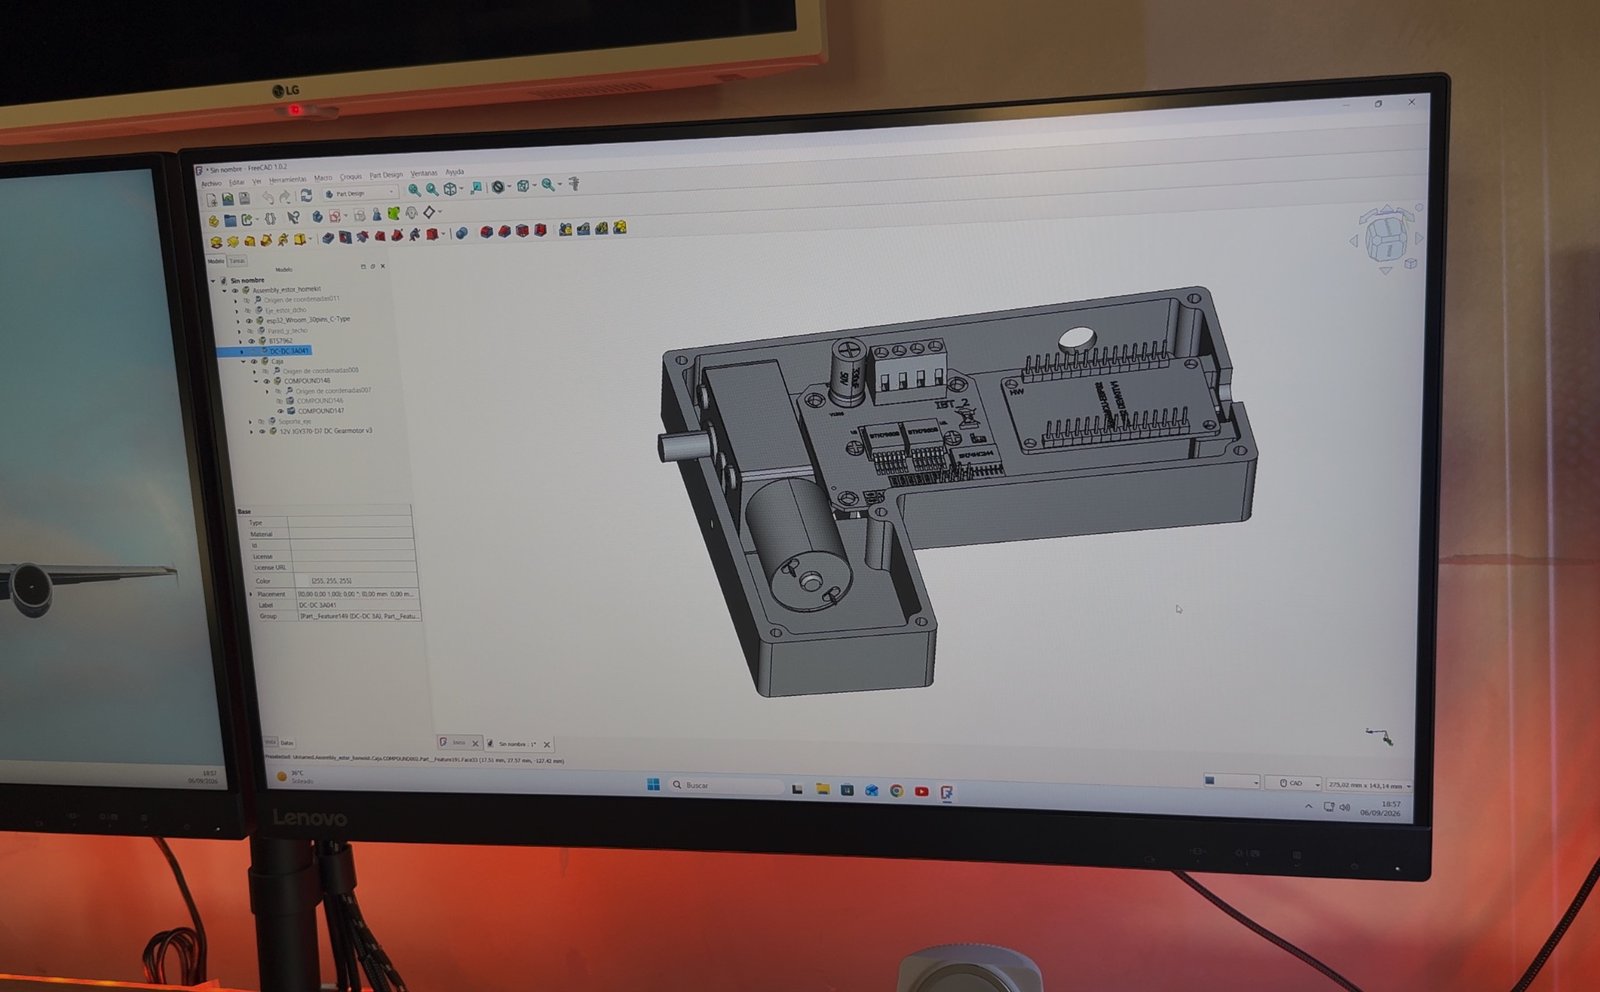
Task: Open the Editar menu
Action: coord(236,182)
